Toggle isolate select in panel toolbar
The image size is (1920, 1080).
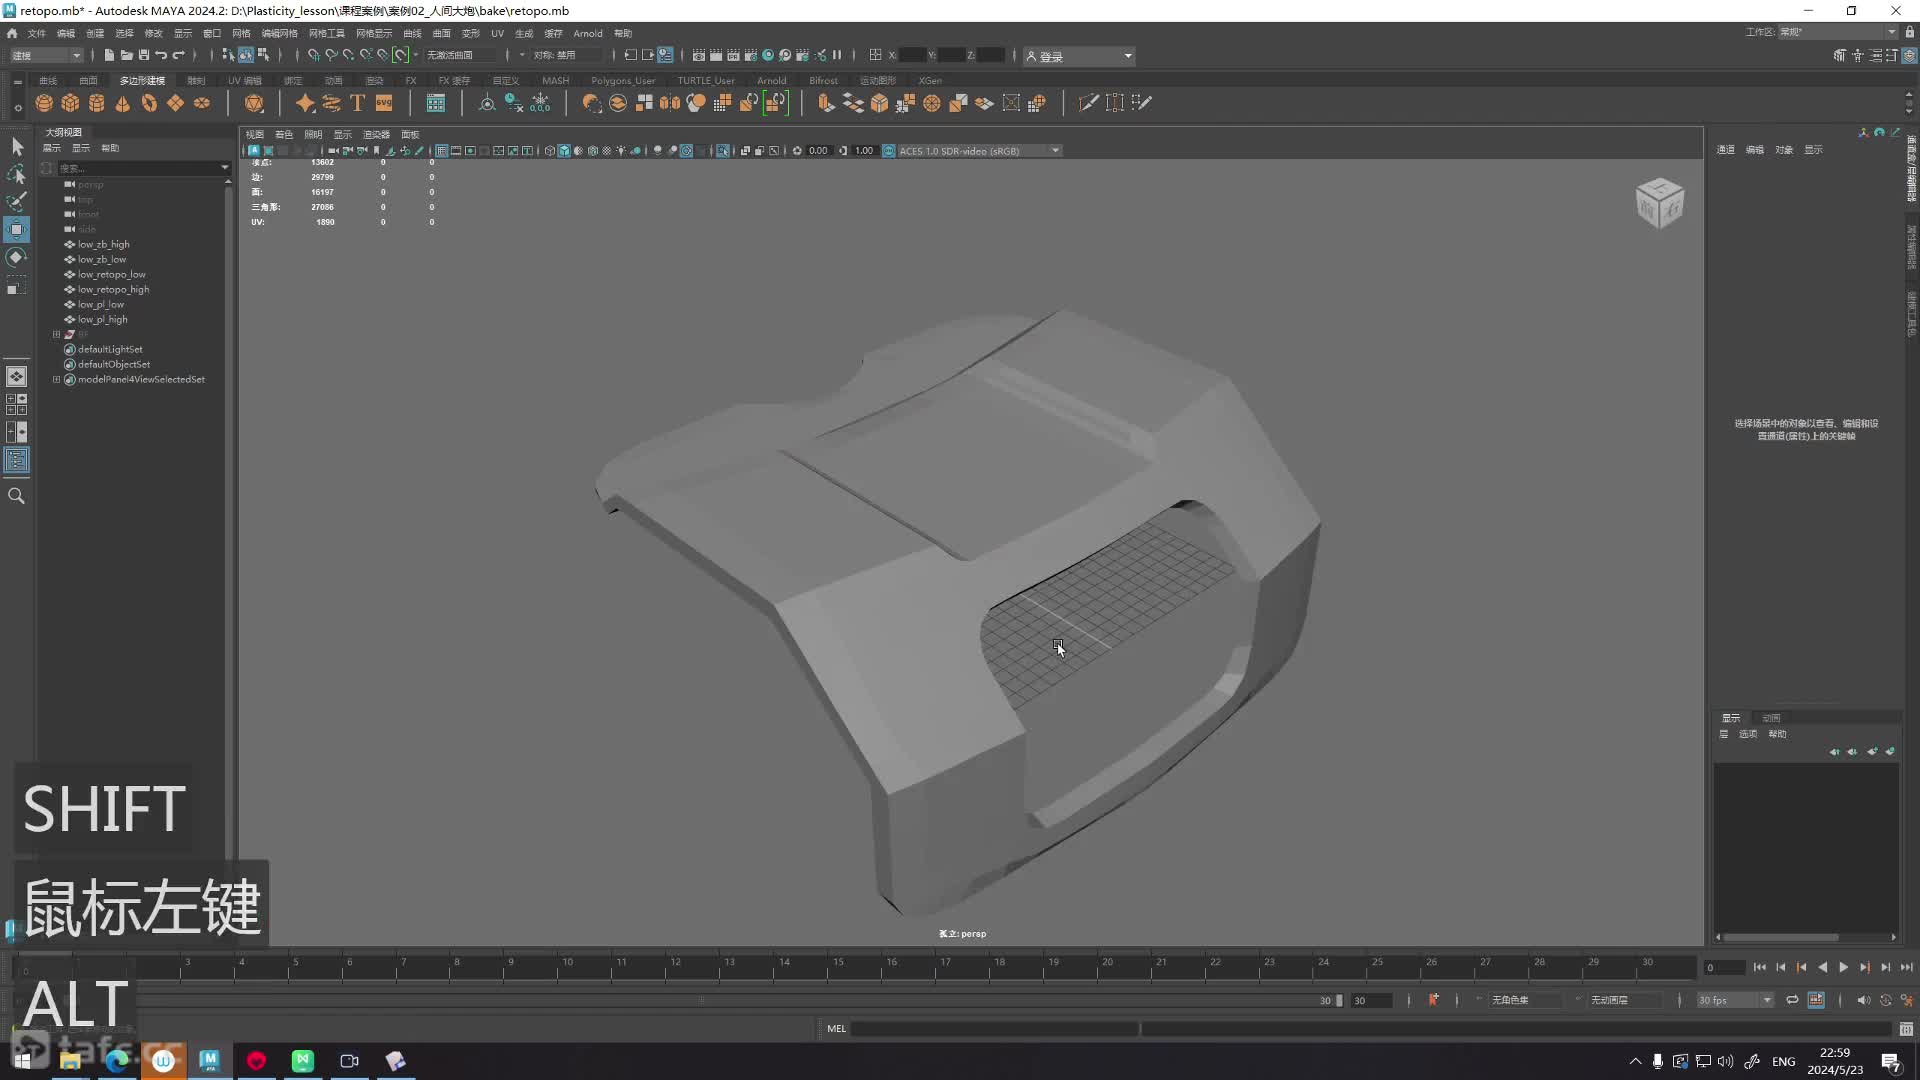(723, 151)
